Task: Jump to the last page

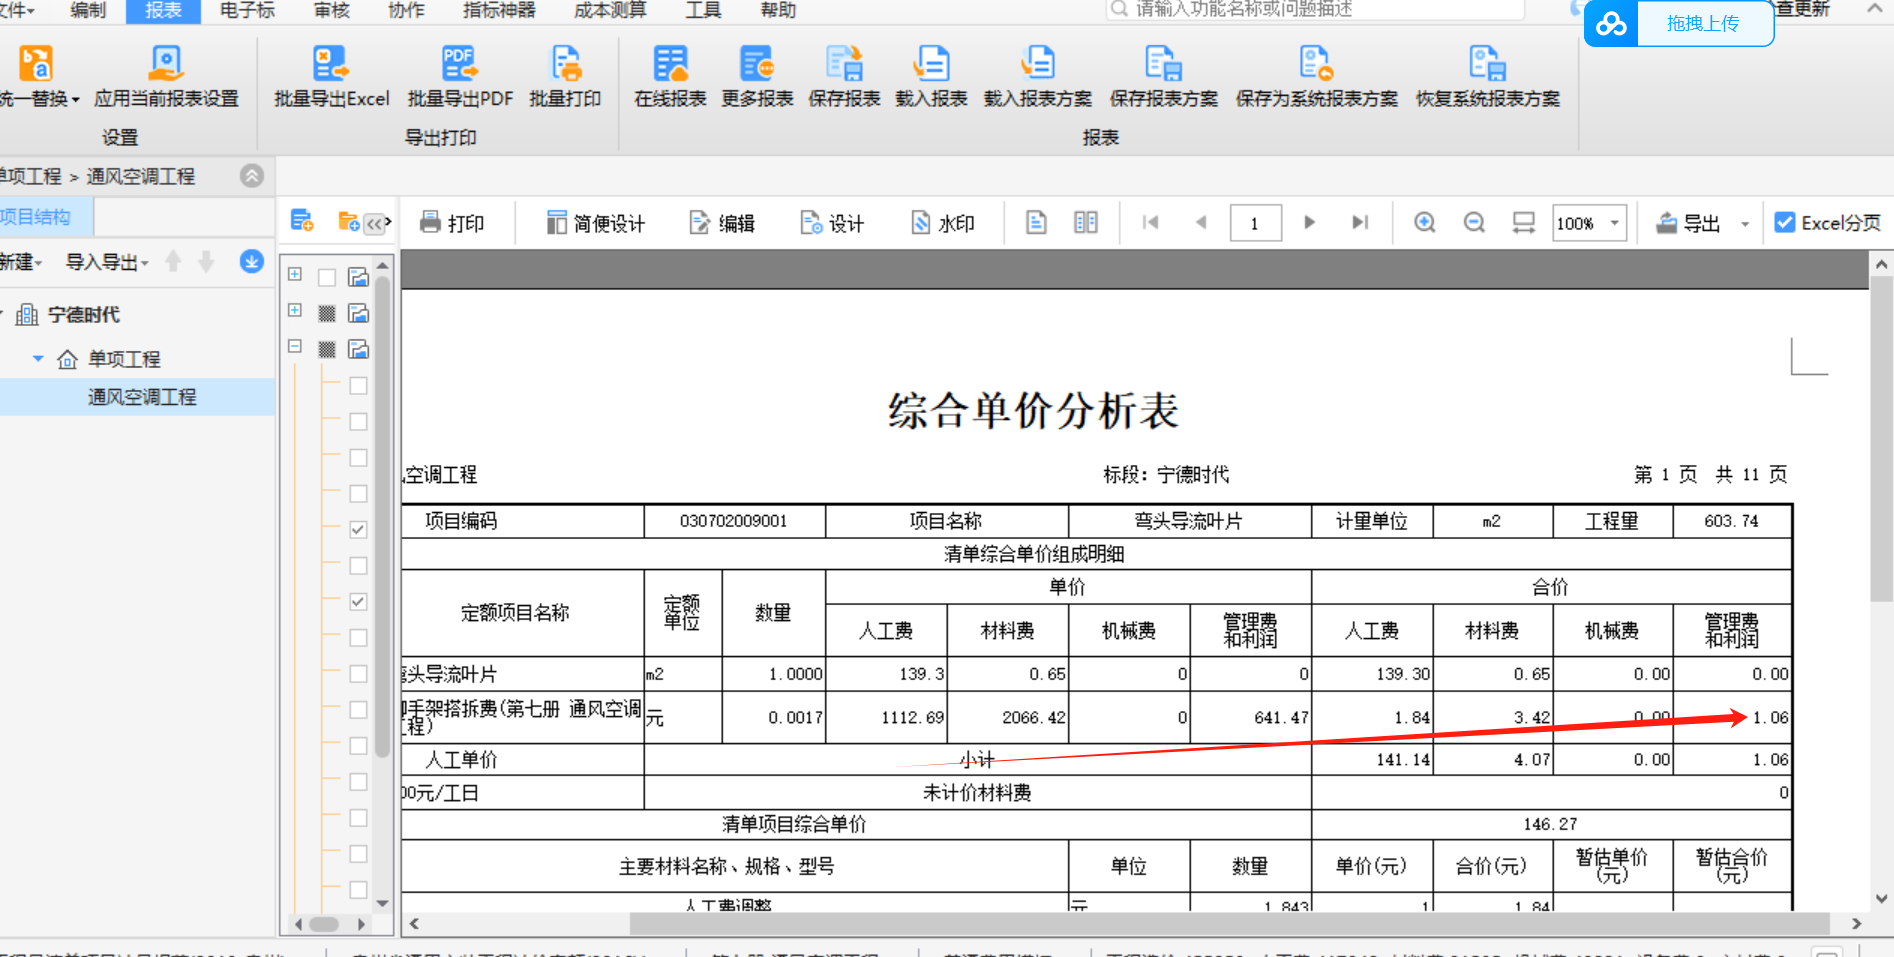Action: [1360, 222]
